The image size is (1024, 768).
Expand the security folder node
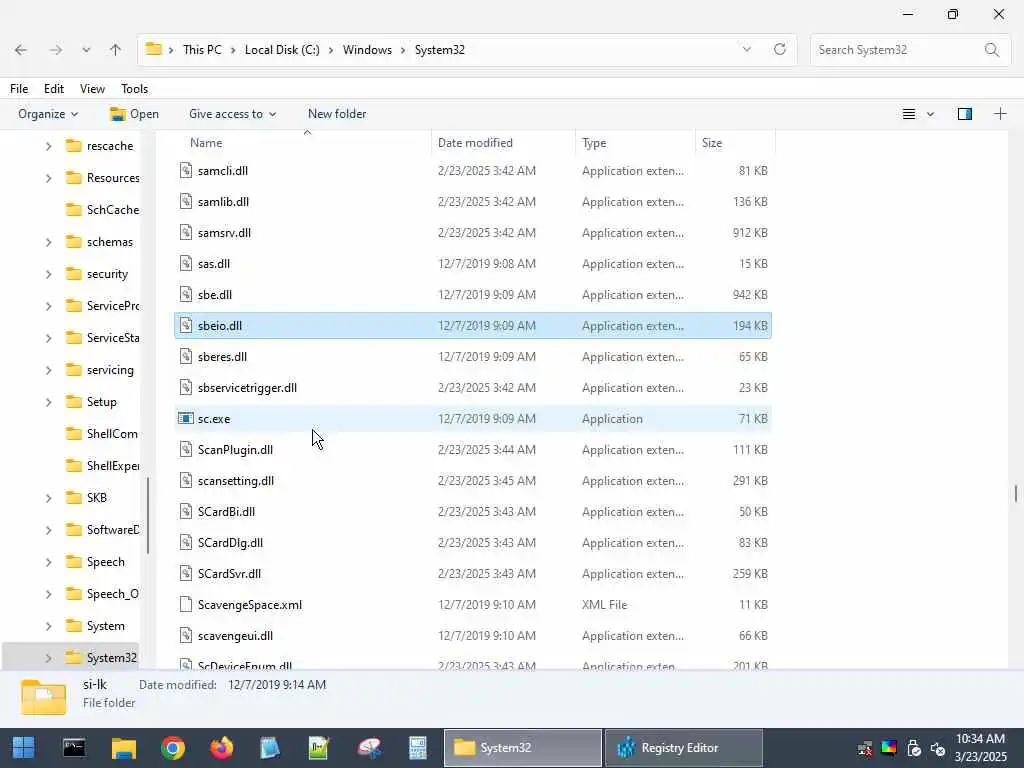pos(48,274)
